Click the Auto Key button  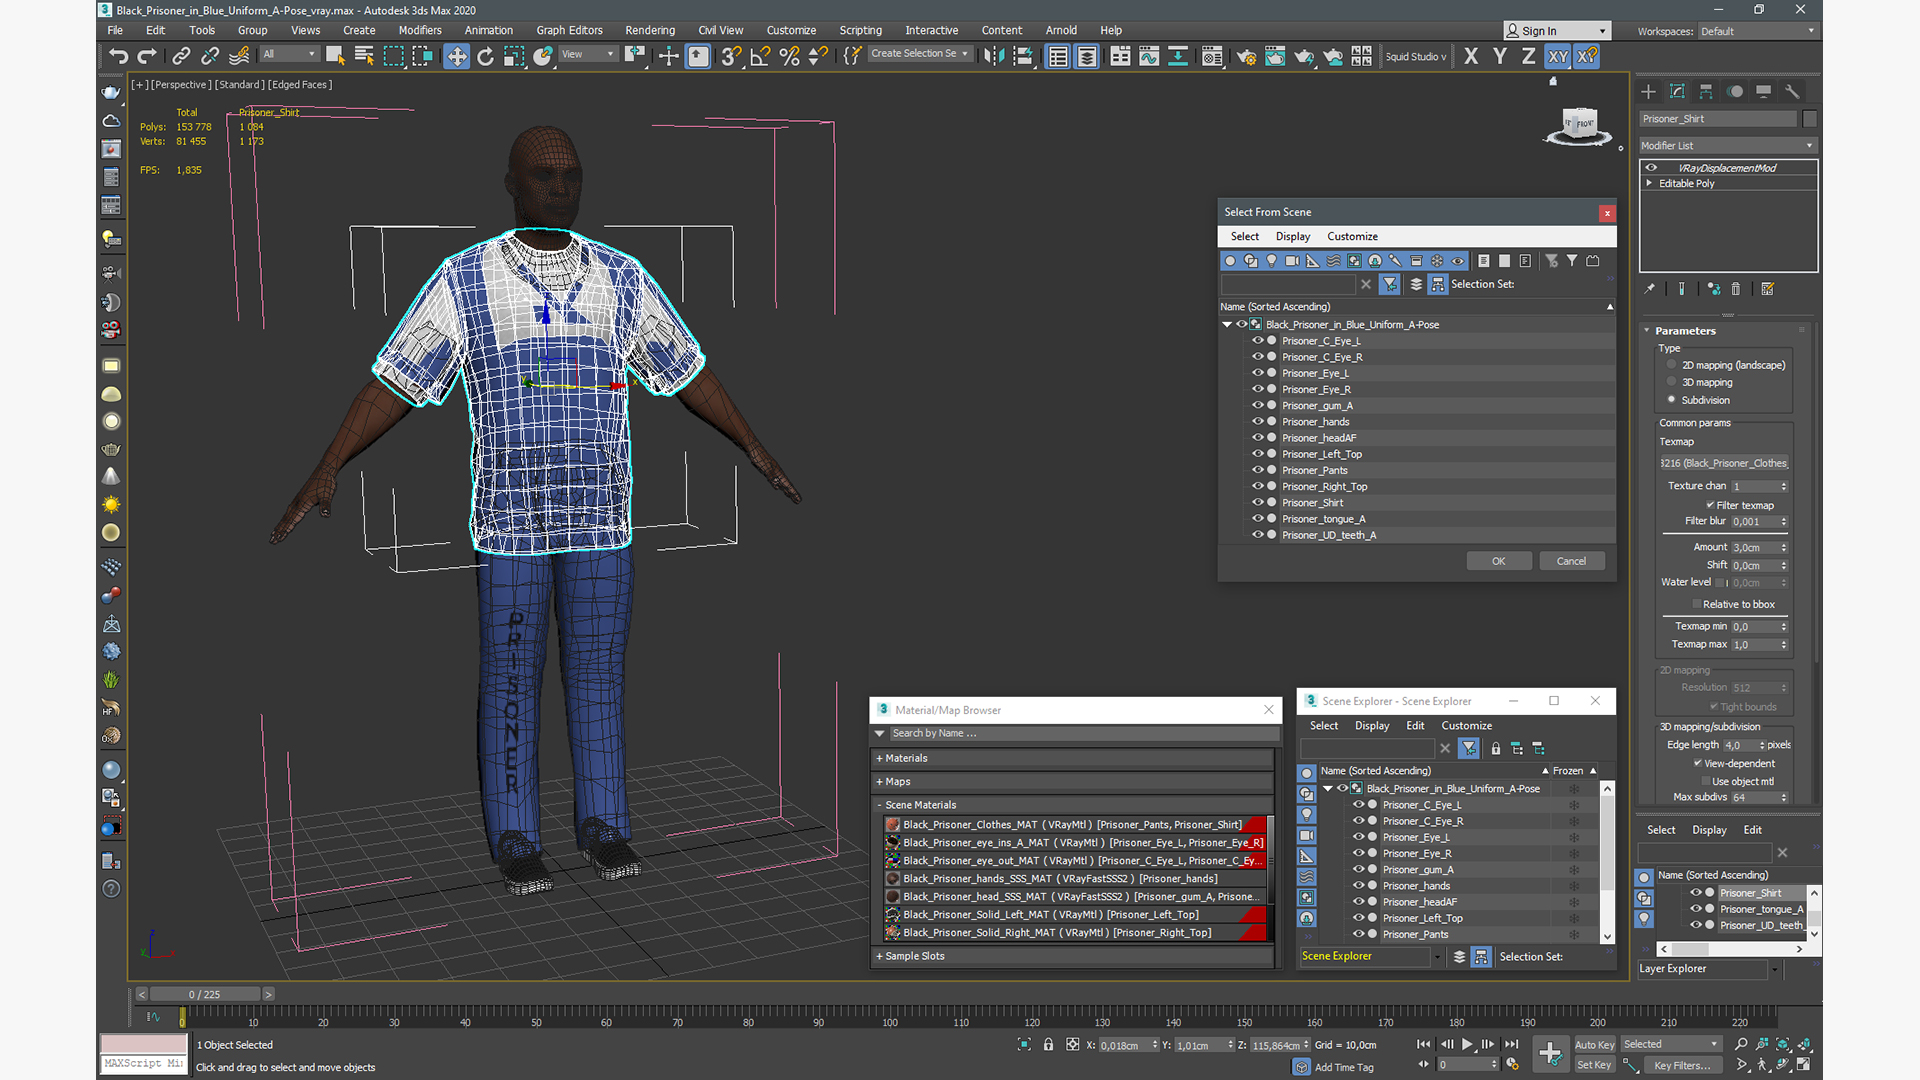pyautogui.click(x=1594, y=1045)
